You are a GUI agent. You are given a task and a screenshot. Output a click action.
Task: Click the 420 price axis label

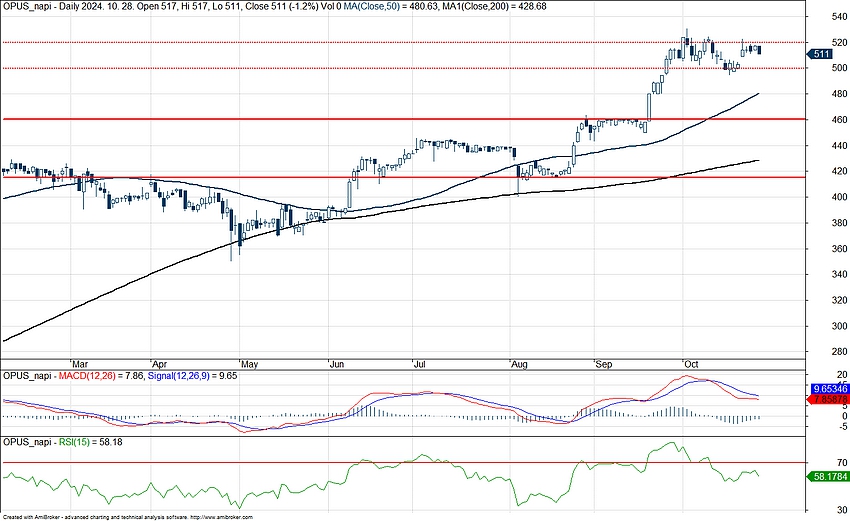(x=839, y=171)
